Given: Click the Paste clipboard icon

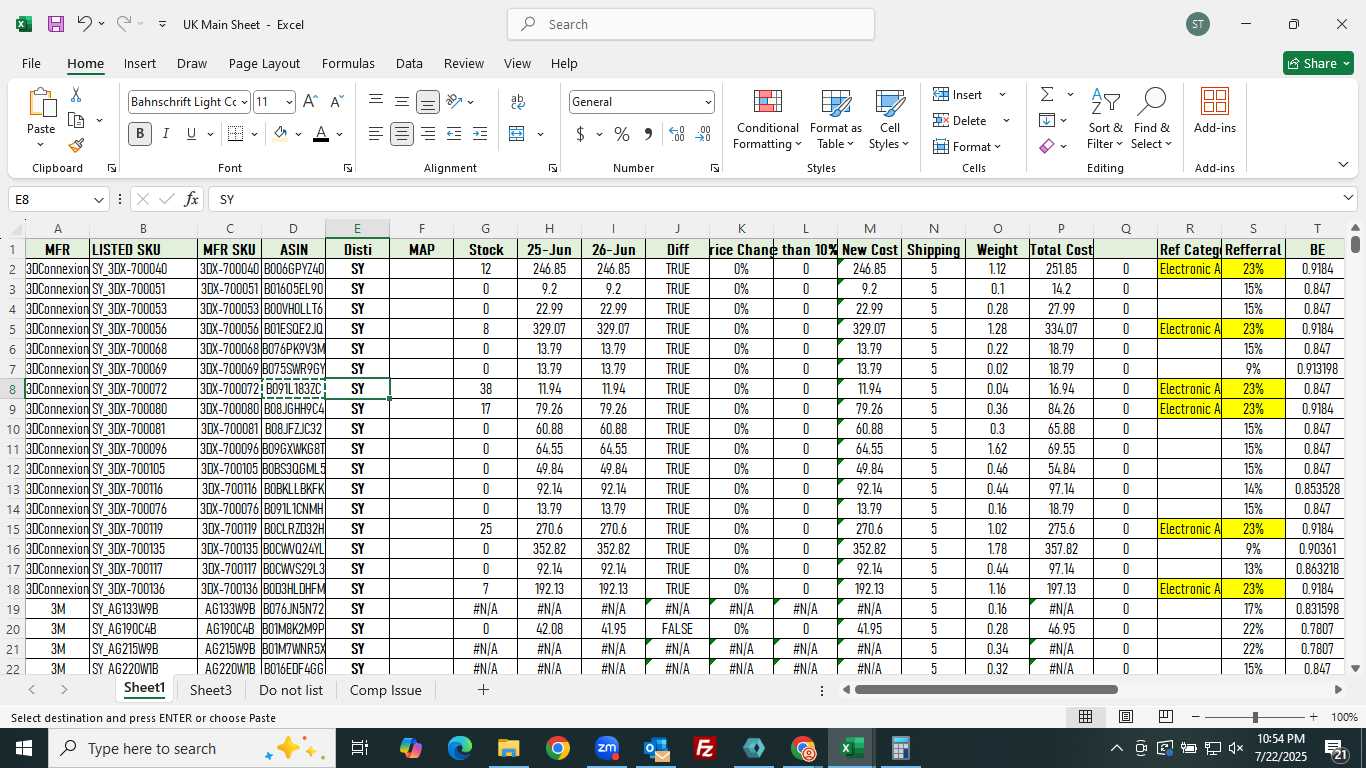Looking at the screenshot, I should coord(41,103).
